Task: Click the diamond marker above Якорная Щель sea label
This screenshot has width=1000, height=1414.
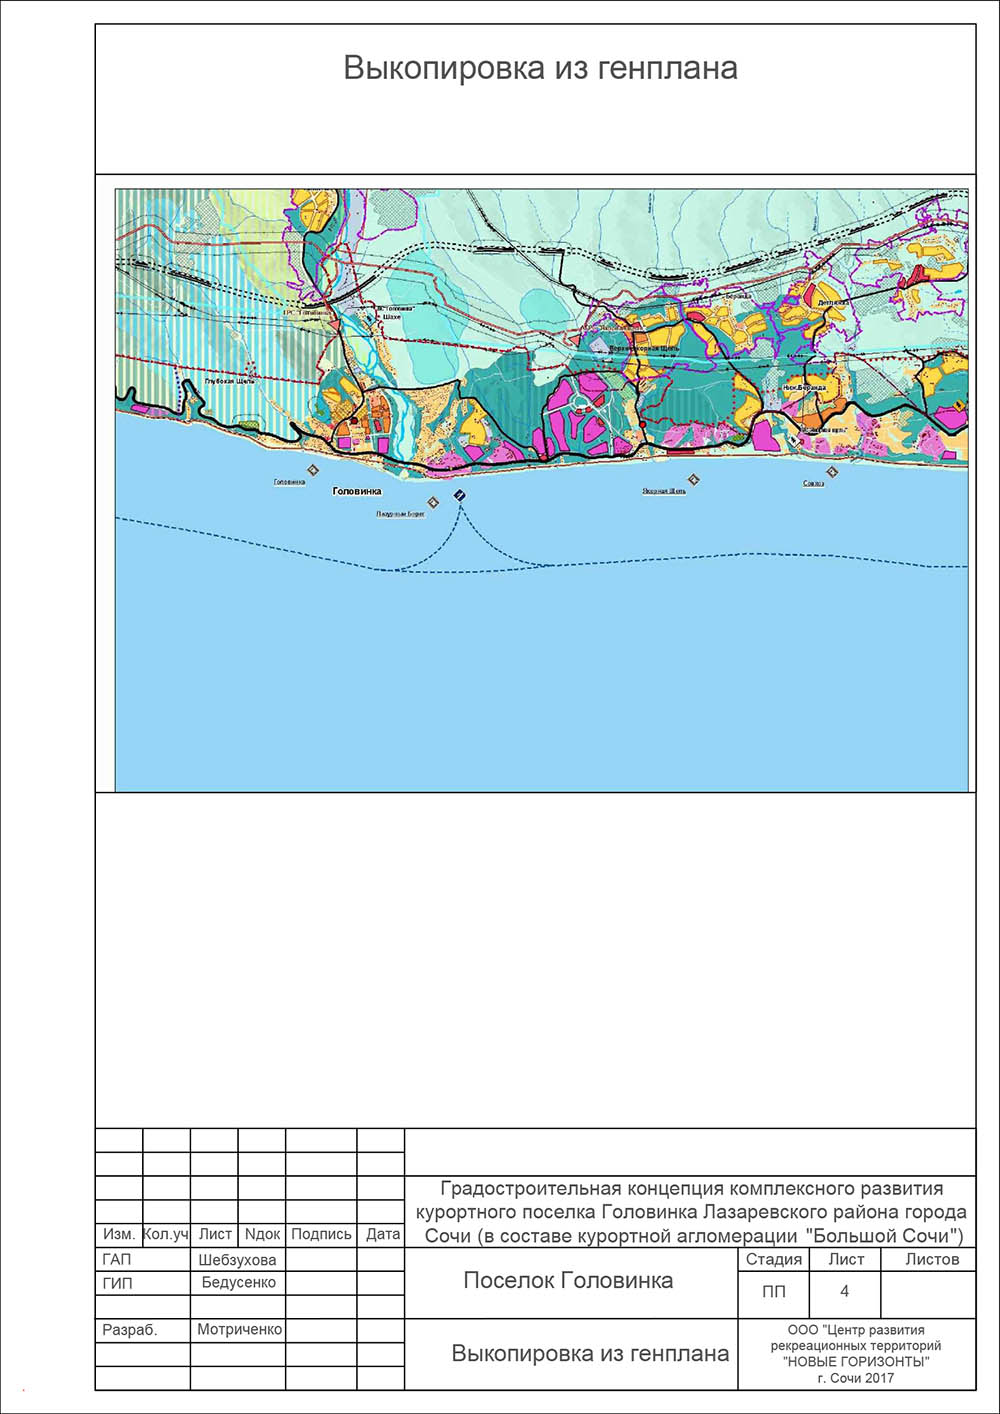Action: (x=695, y=480)
